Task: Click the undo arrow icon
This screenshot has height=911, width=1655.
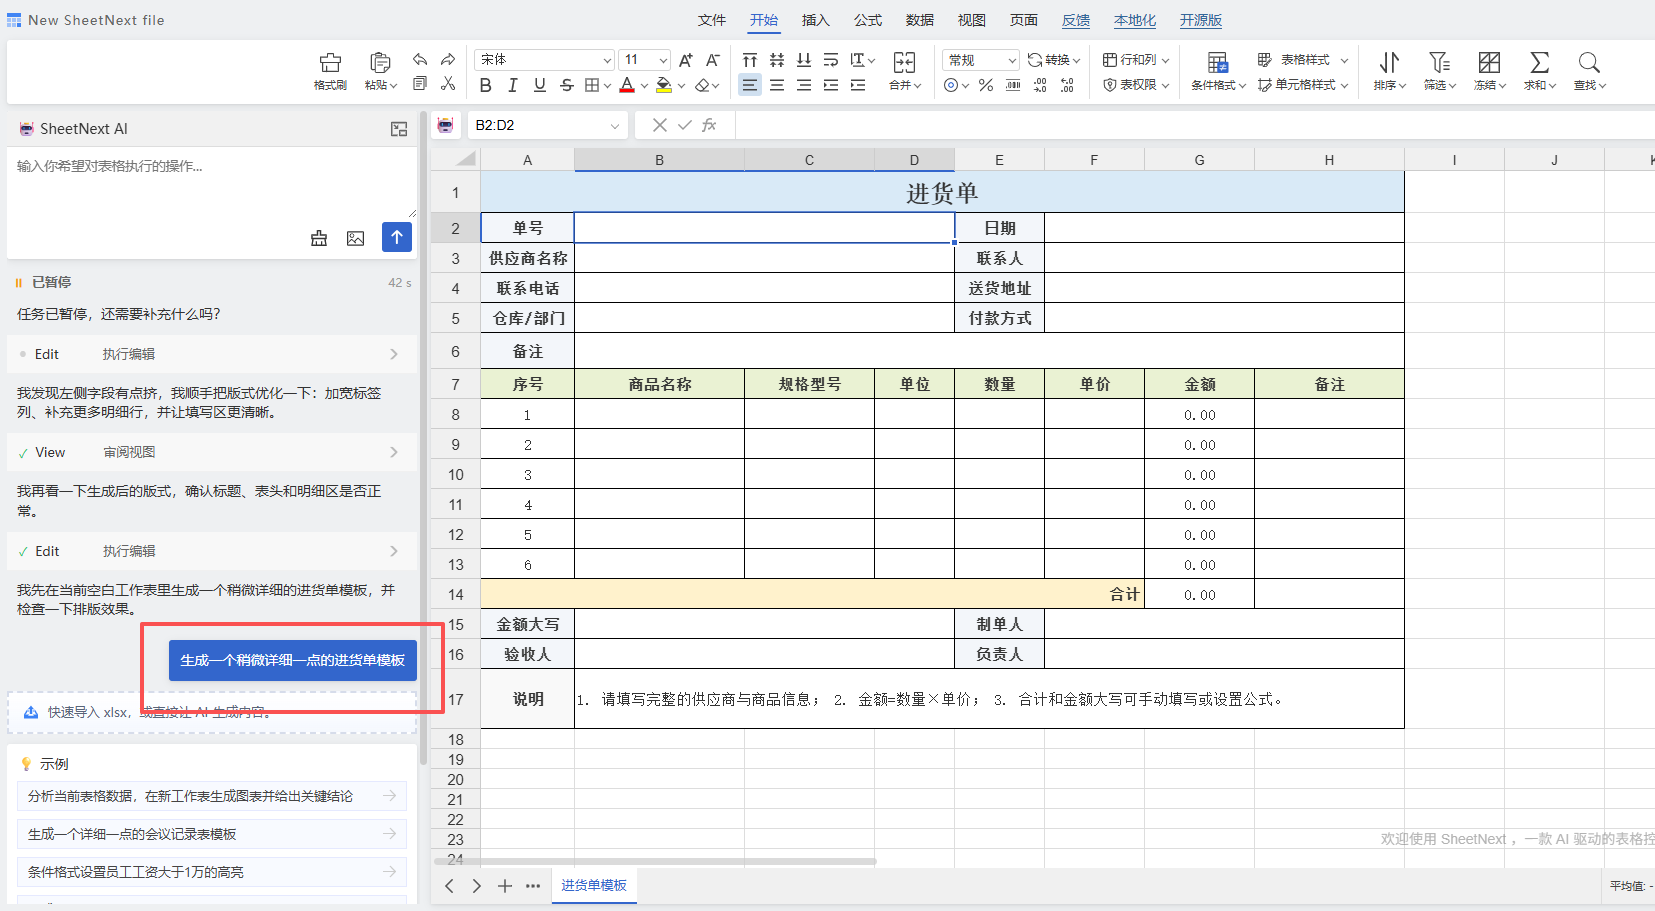Action: (x=420, y=60)
